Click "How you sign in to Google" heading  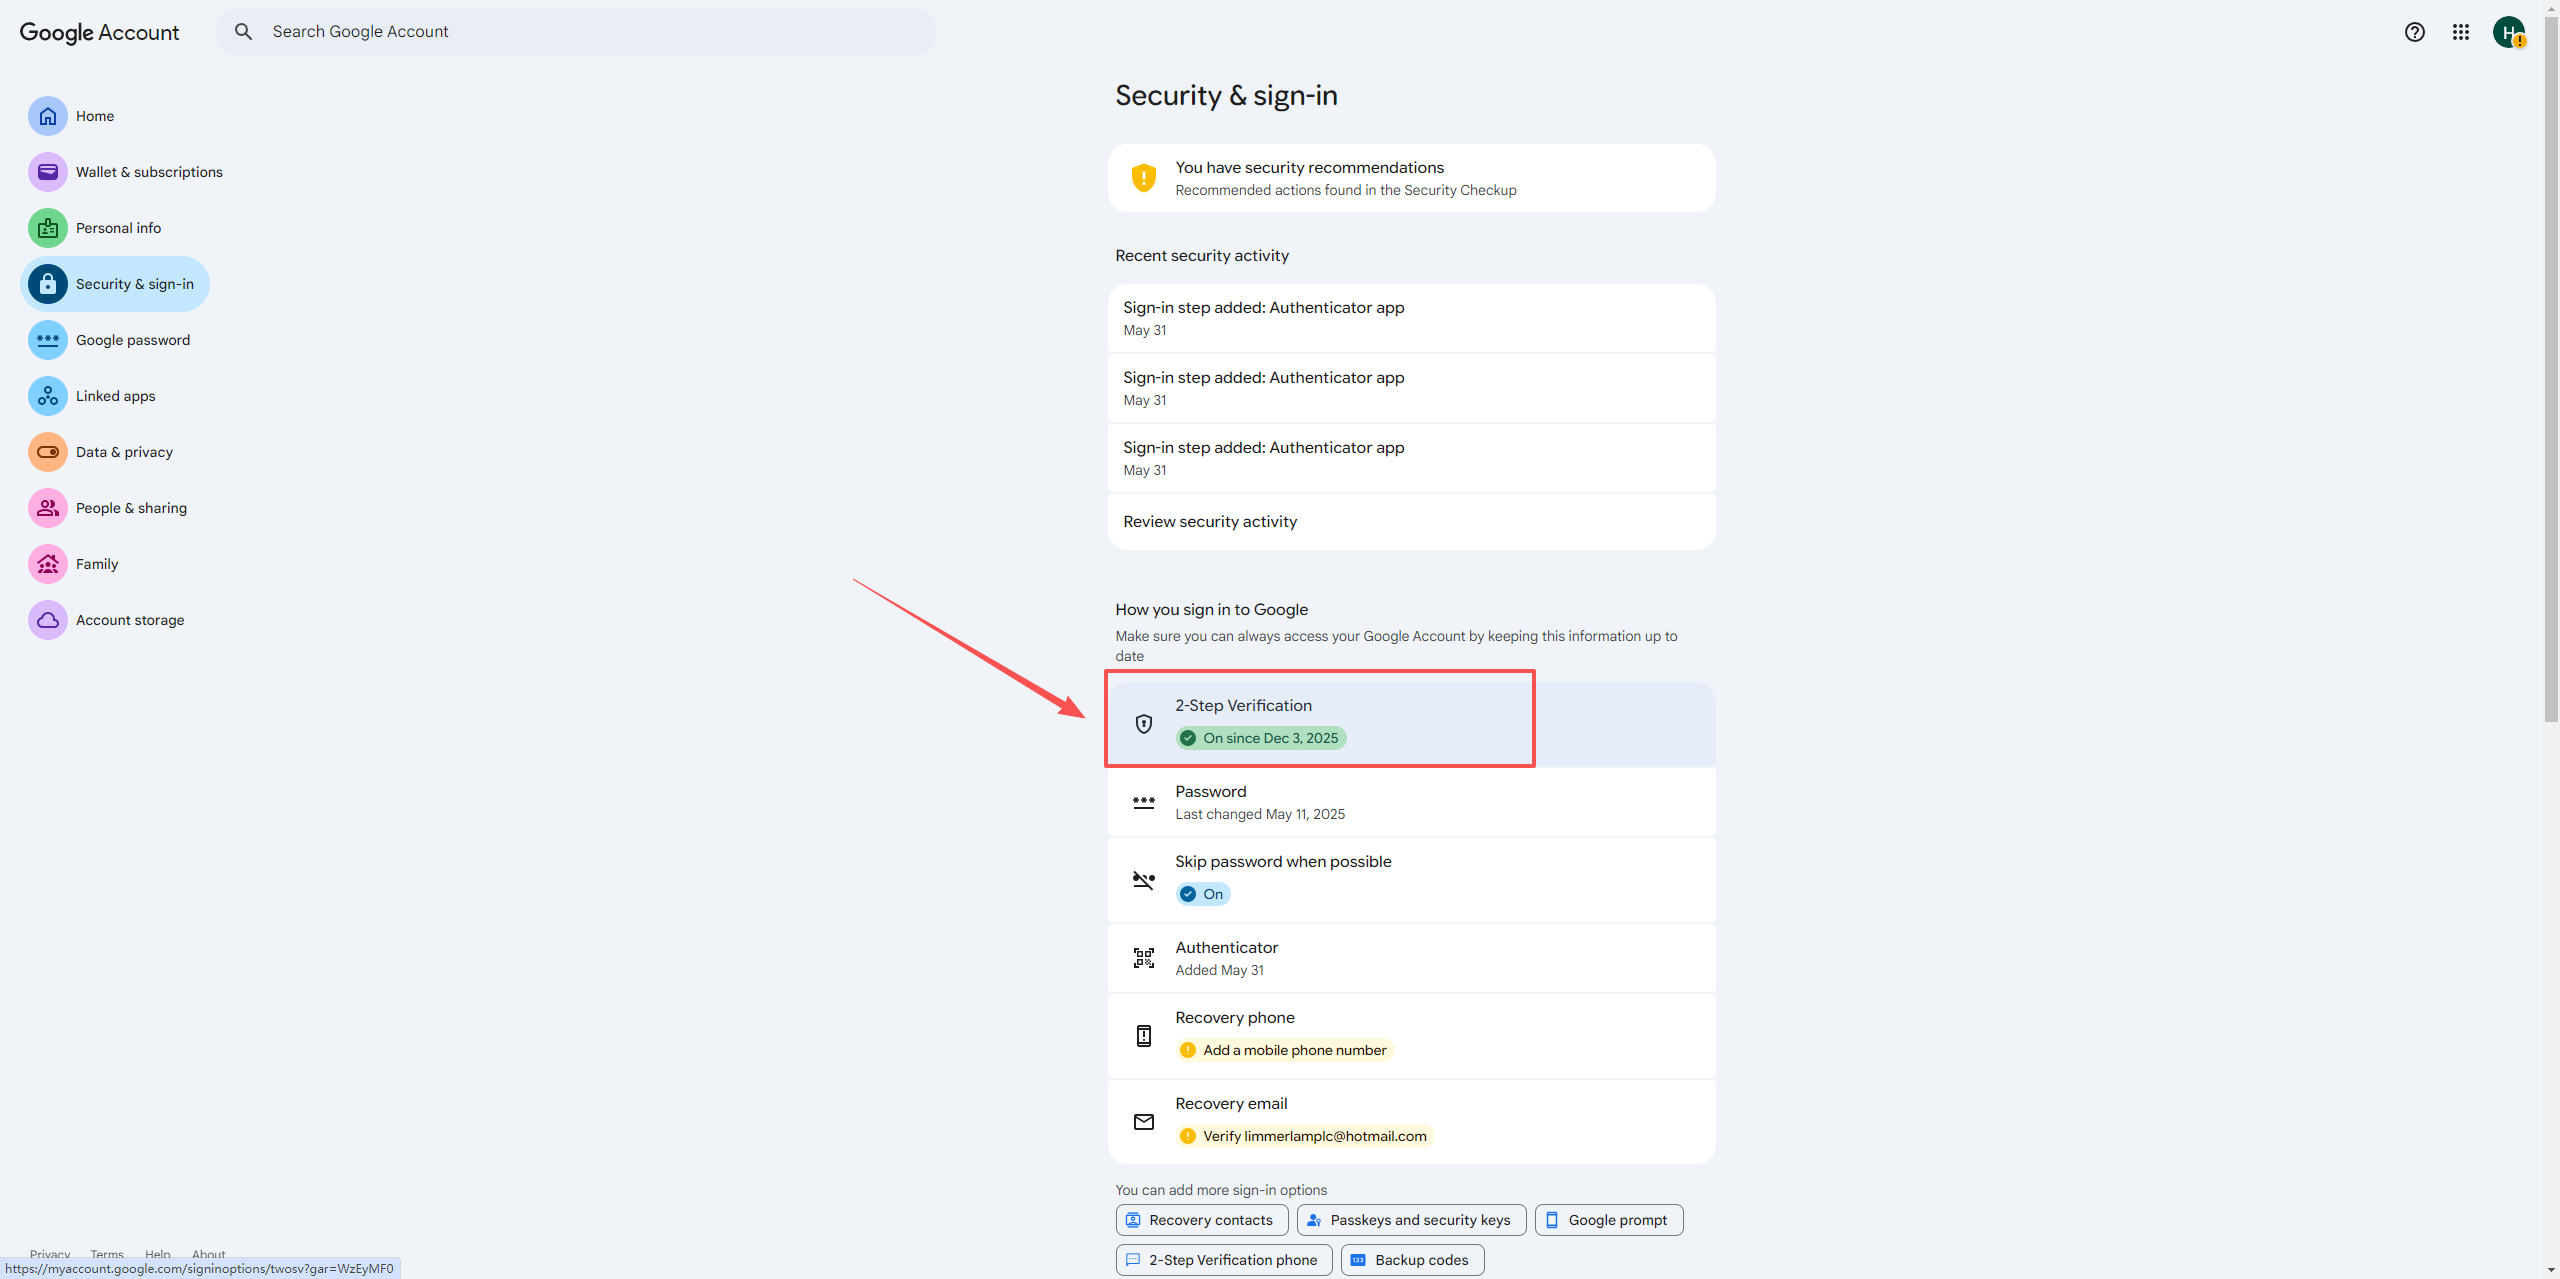pos(1212,610)
